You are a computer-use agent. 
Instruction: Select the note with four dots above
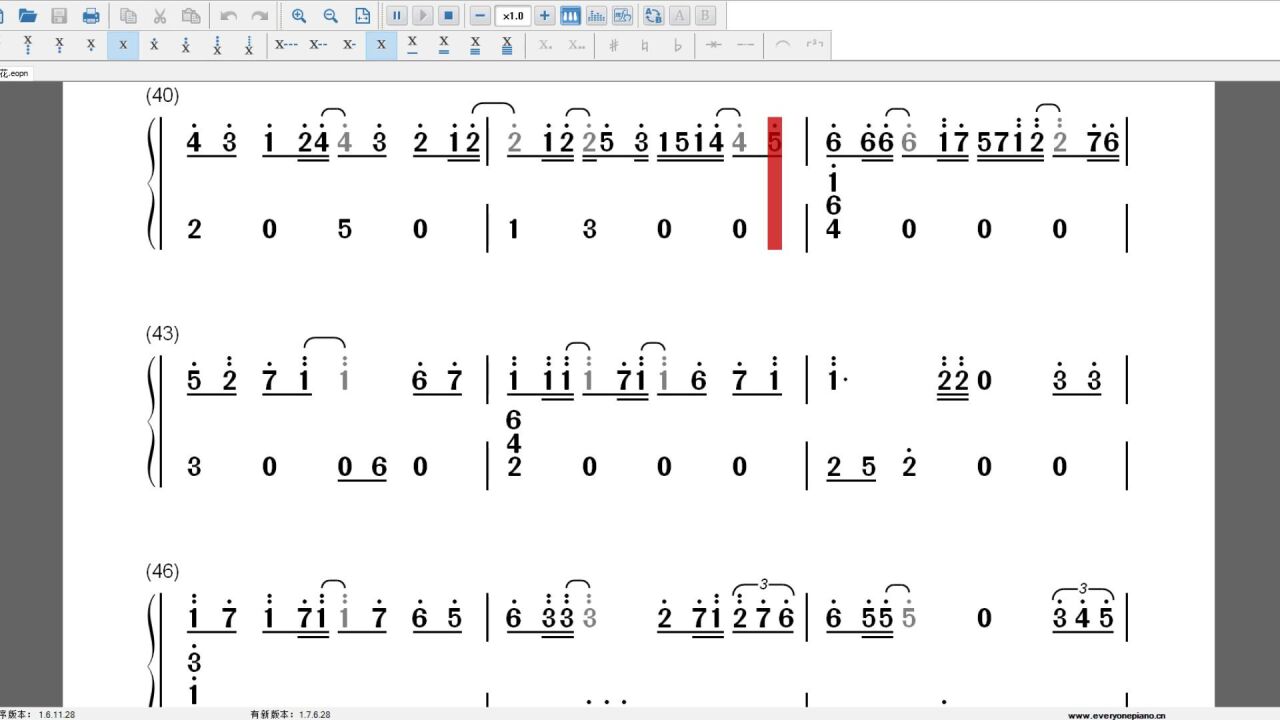click(249, 45)
